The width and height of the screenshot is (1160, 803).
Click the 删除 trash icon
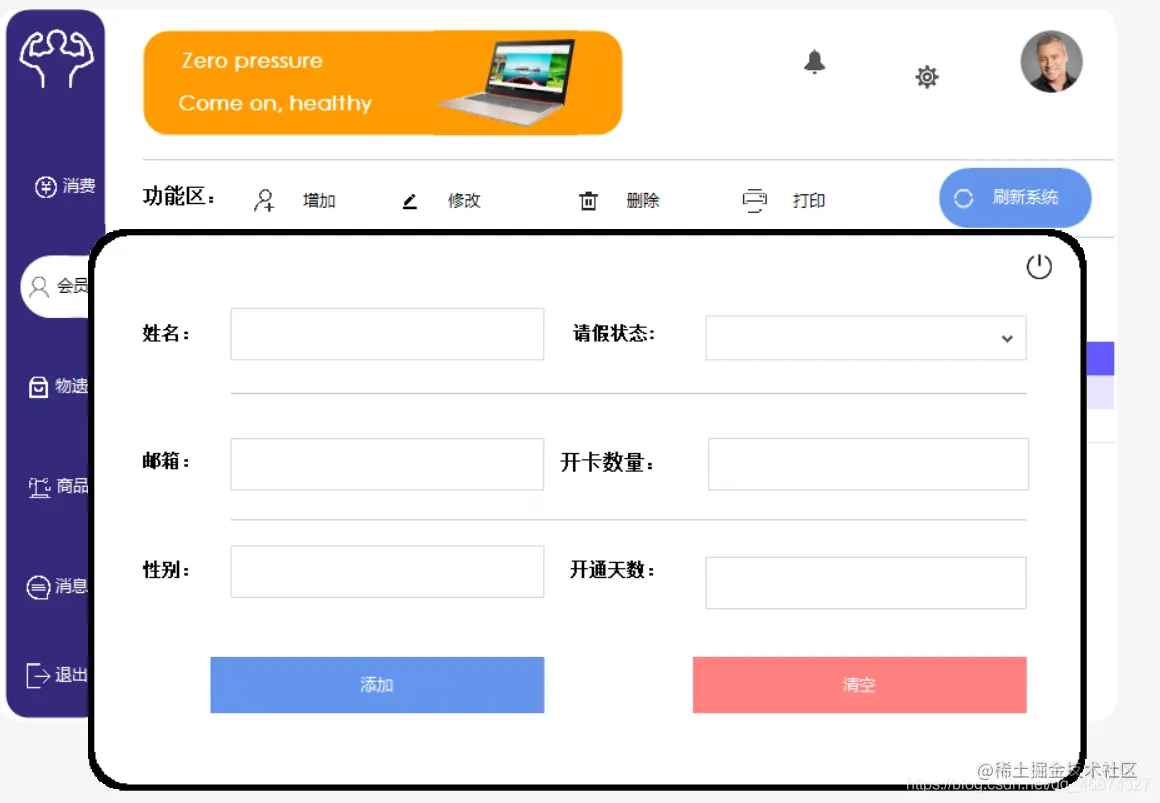tap(588, 200)
